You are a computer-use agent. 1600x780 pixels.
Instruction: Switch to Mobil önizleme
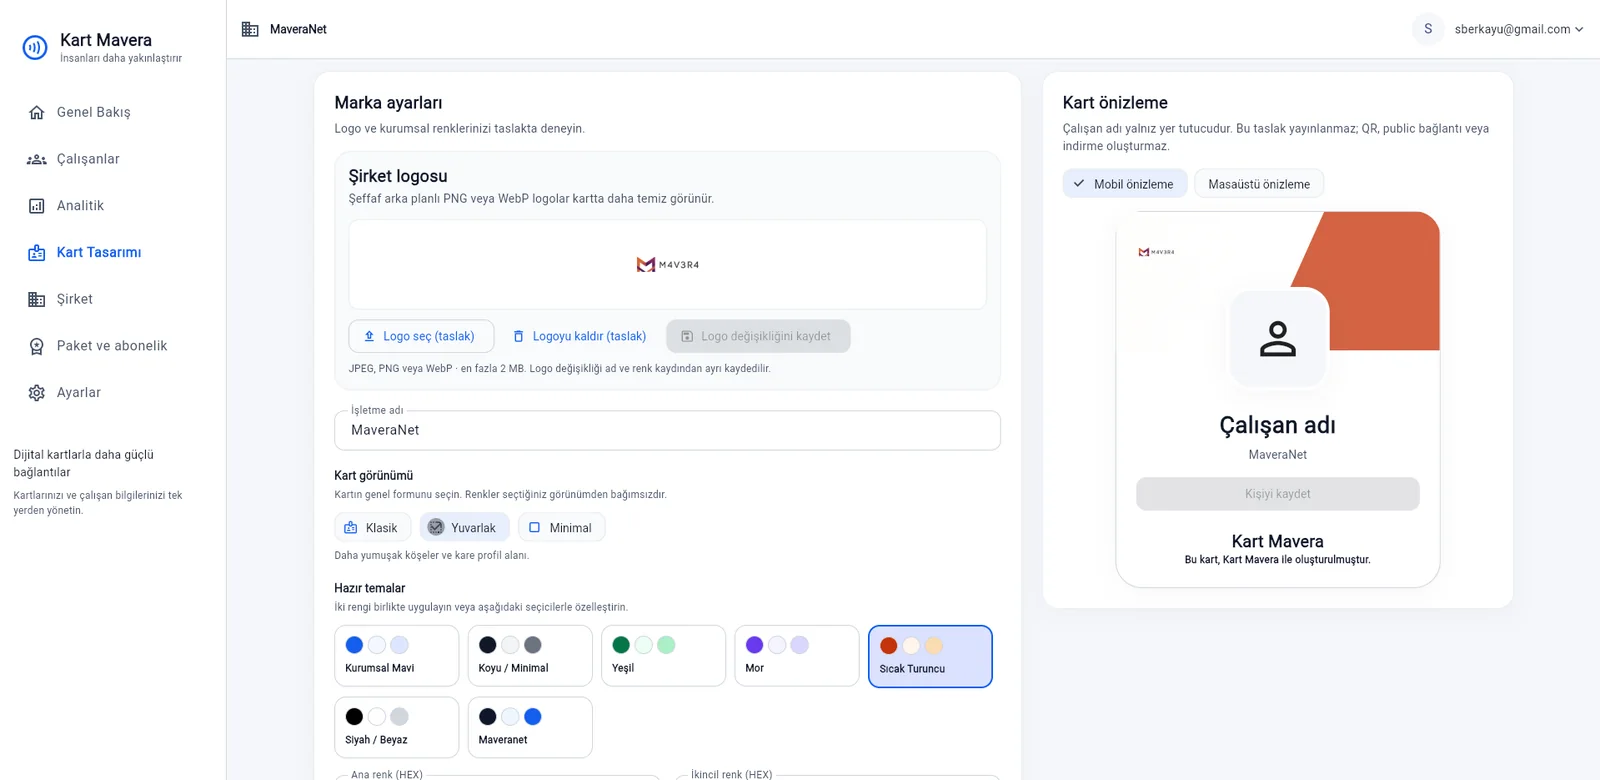point(1125,184)
